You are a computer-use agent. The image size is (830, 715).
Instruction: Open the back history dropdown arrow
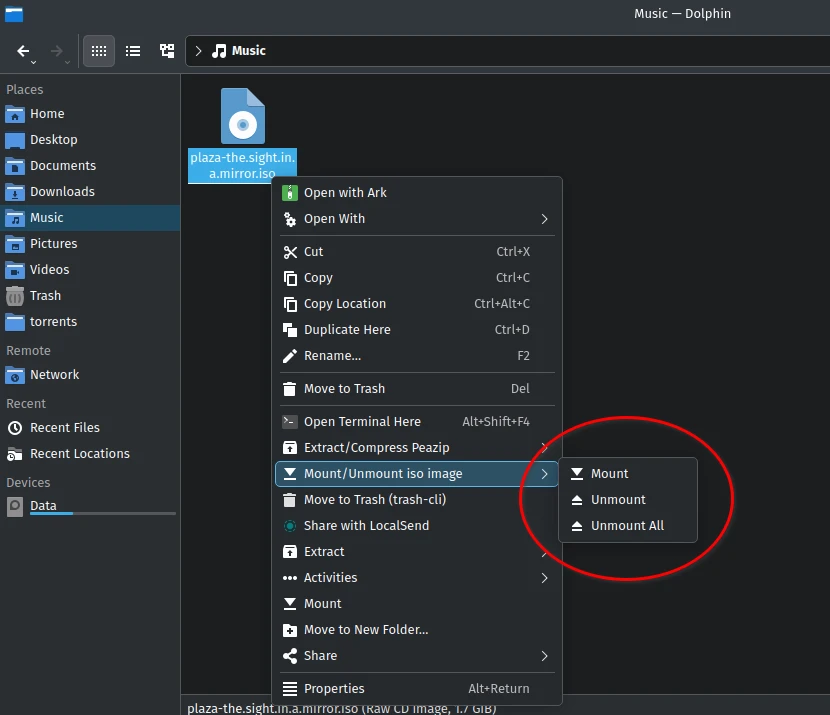pyautogui.click(x=33, y=62)
